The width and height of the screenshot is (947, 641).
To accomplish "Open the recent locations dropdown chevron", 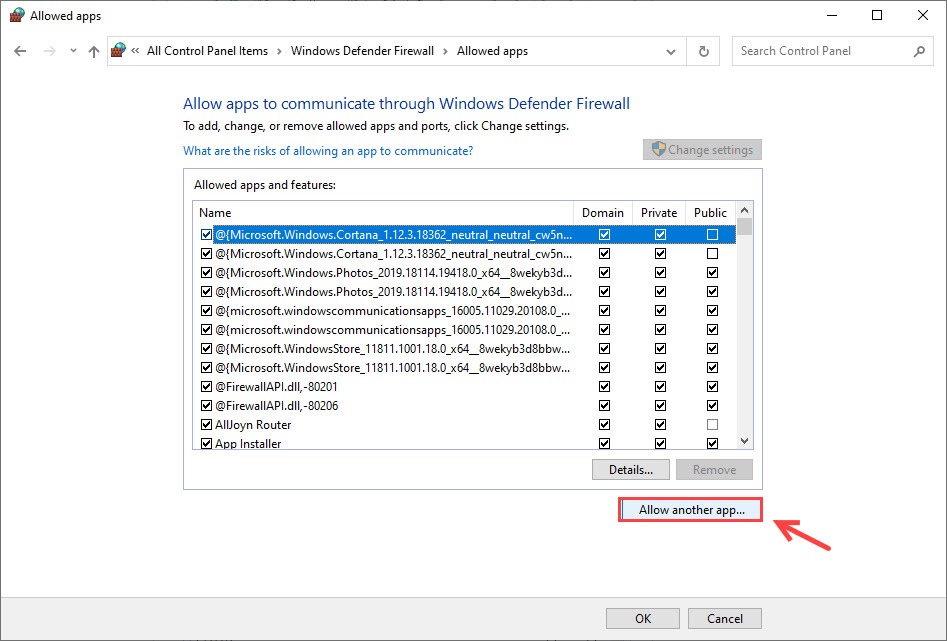I will point(73,51).
